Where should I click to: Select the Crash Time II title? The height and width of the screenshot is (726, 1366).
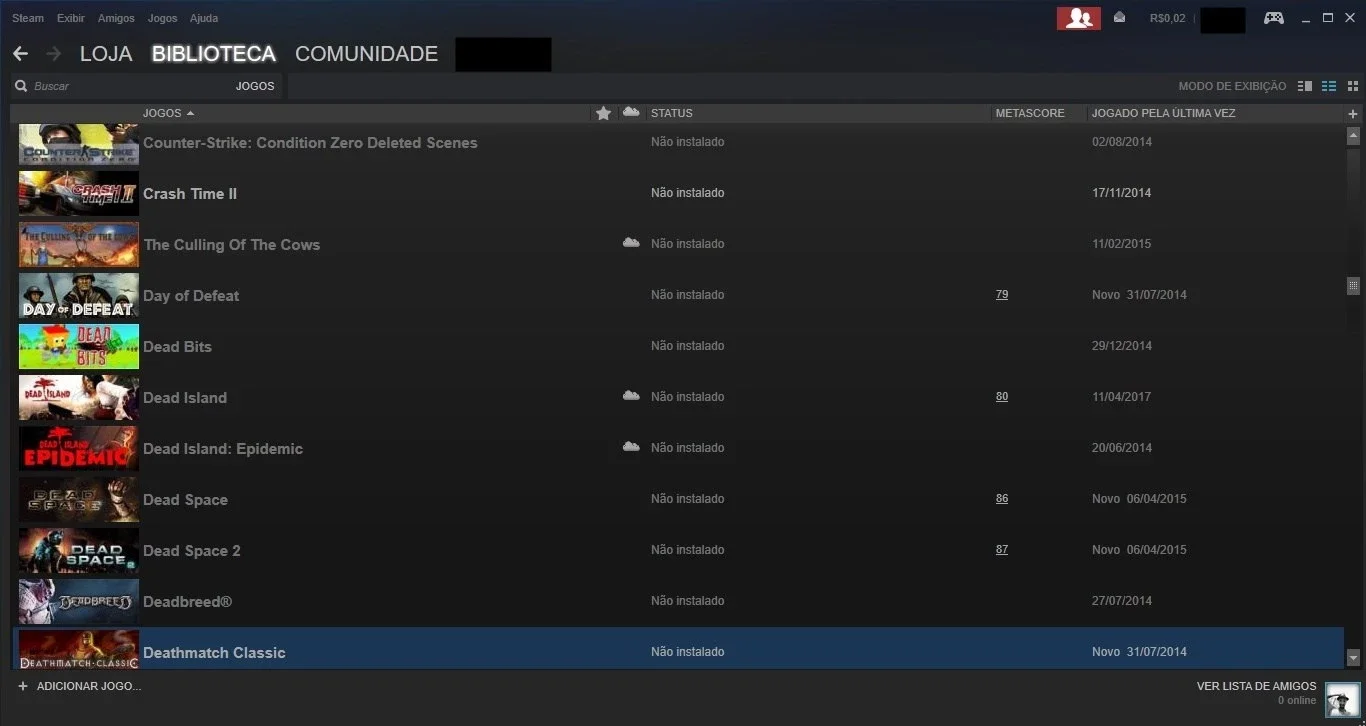pyautogui.click(x=190, y=194)
